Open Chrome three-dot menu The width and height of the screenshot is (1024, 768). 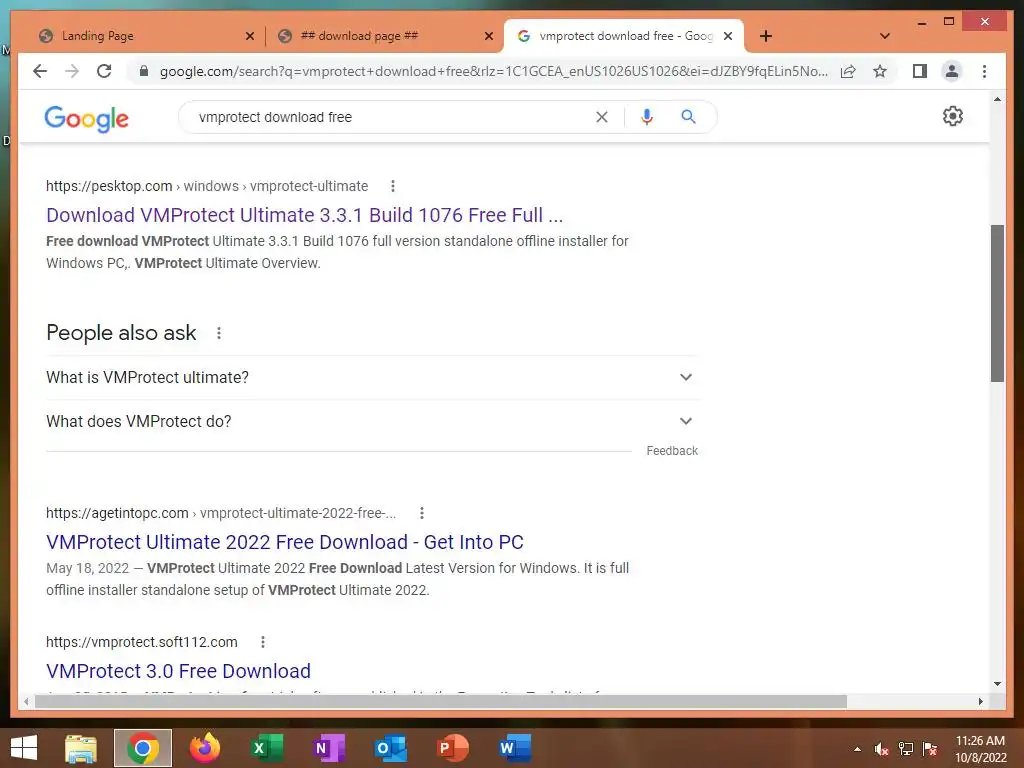pyautogui.click(x=984, y=71)
